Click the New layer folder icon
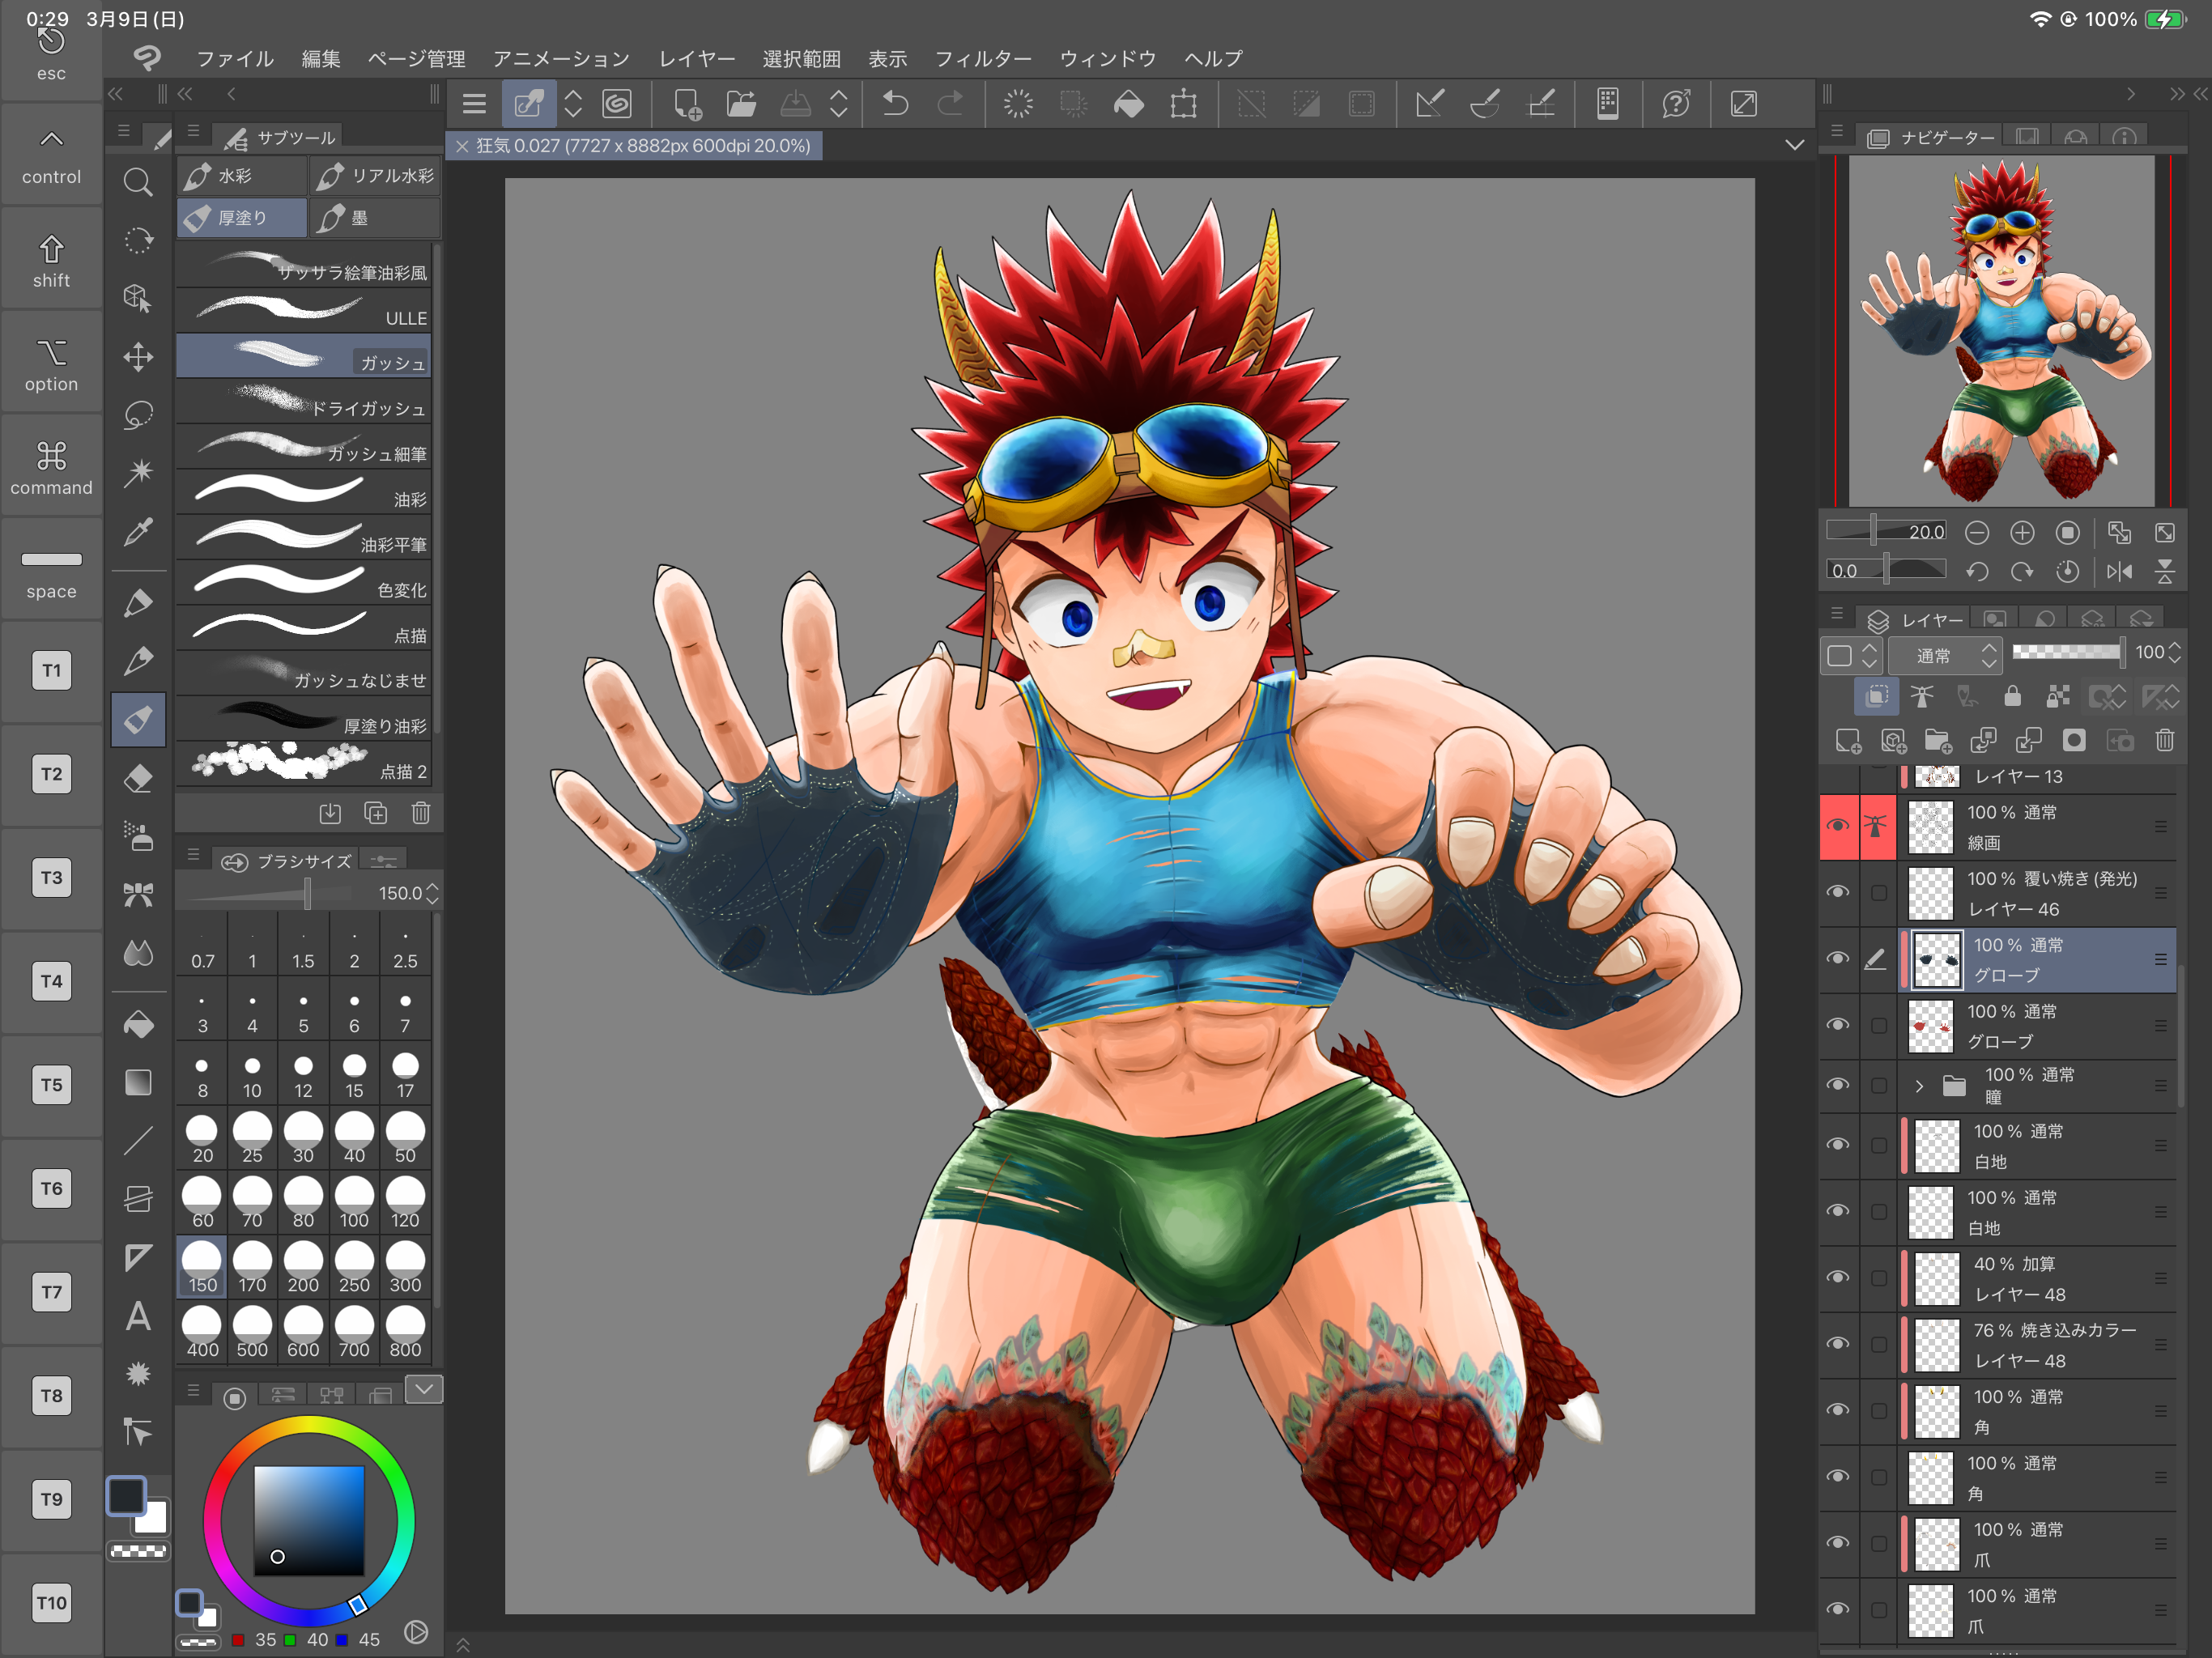The height and width of the screenshot is (1658, 2212). tap(1938, 740)
